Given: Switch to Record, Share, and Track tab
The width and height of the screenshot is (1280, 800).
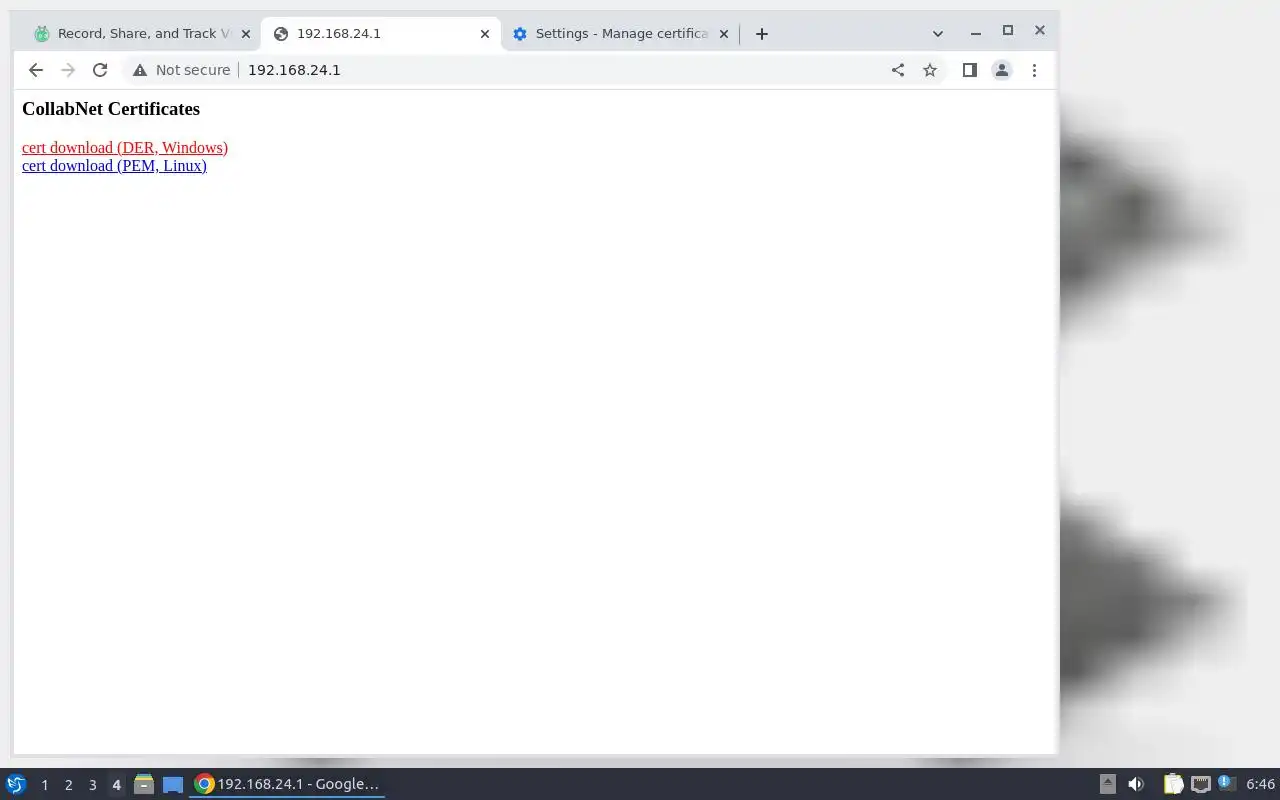Looking at the screenshot, I should point(141,34).
